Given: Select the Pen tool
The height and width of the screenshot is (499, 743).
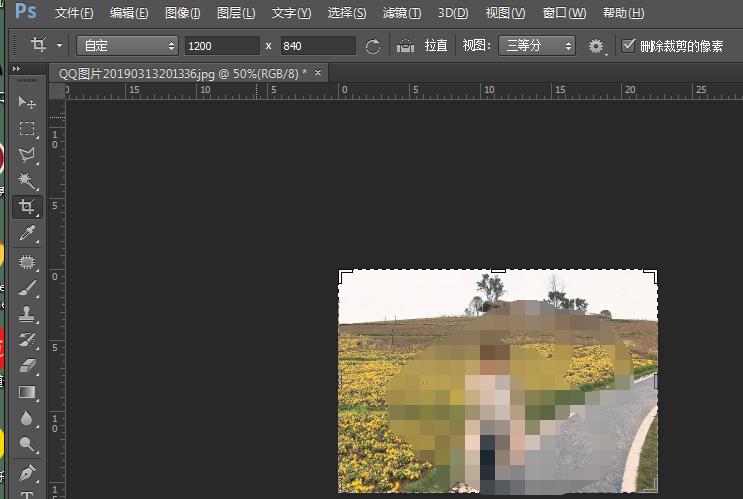Looking at the screenshot, I should pyautogui.click(x=27, y=472).
